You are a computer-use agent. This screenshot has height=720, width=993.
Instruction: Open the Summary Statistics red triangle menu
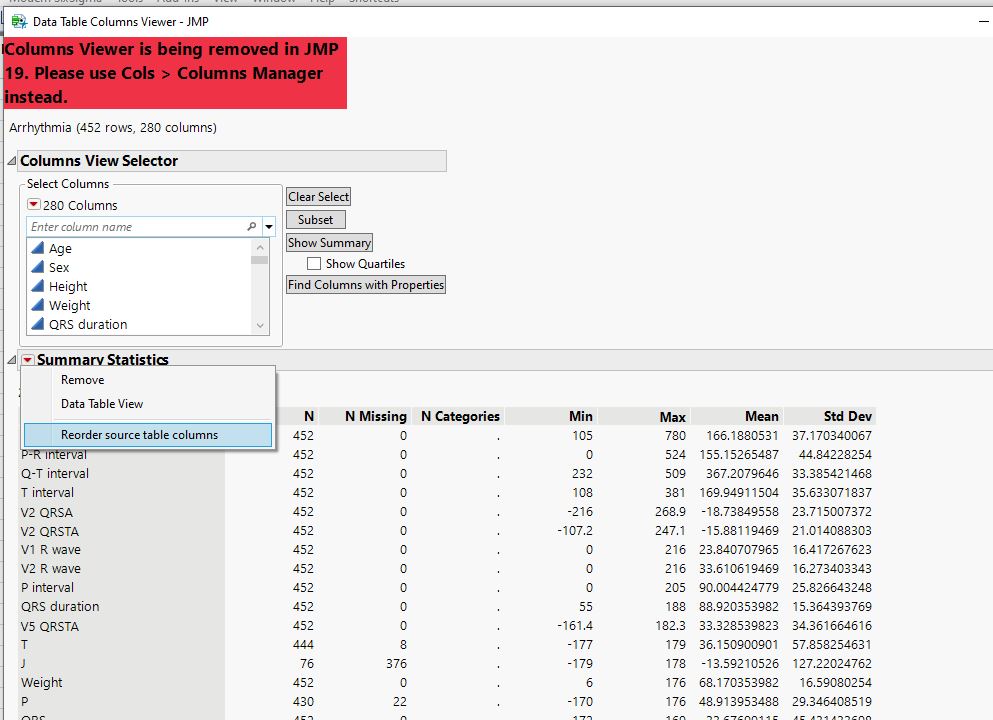(27, 360)
